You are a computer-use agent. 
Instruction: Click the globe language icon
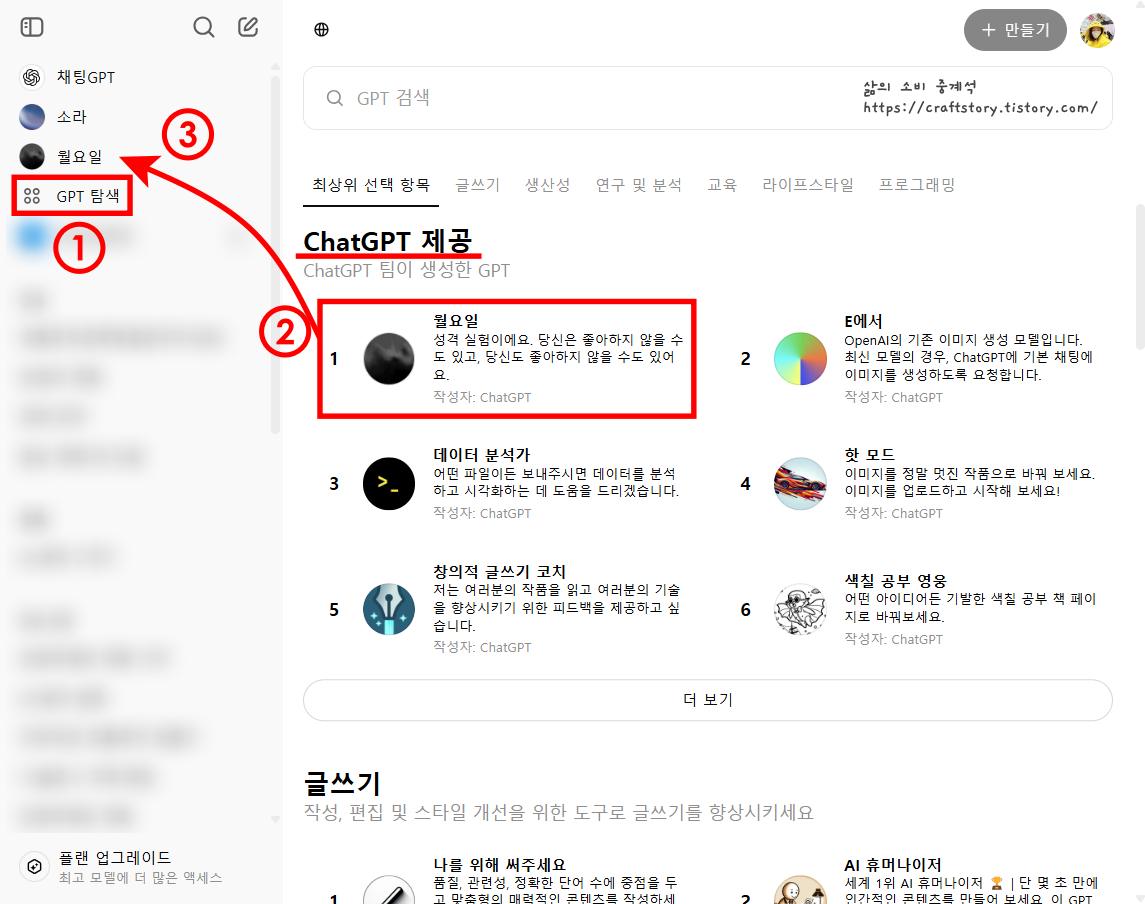tap(321, 30)
